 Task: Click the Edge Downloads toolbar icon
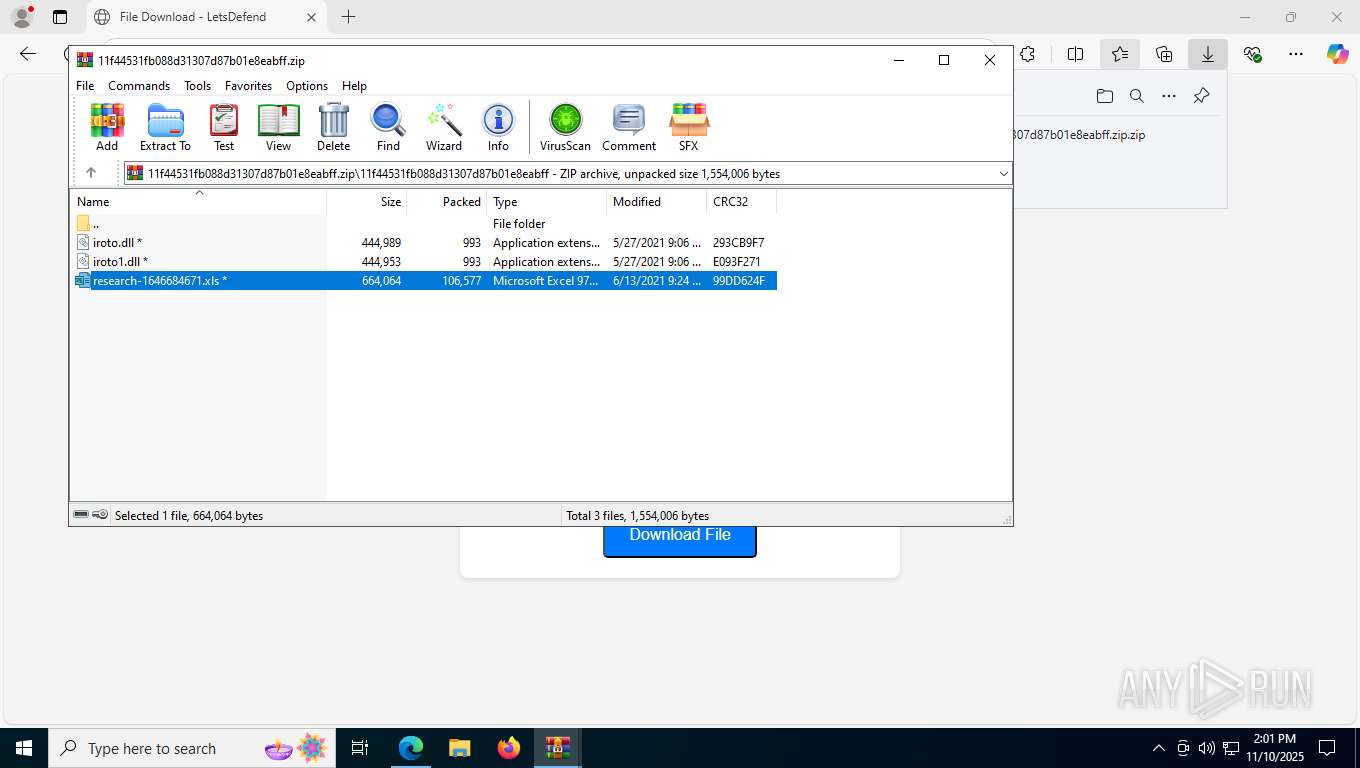point(1208,54)
